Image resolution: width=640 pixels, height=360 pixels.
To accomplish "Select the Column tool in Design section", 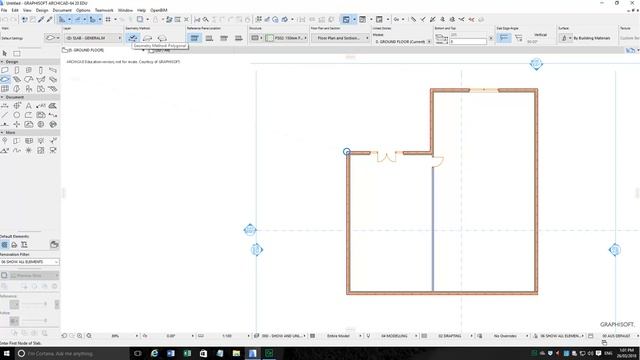I will tap(40, 70).
